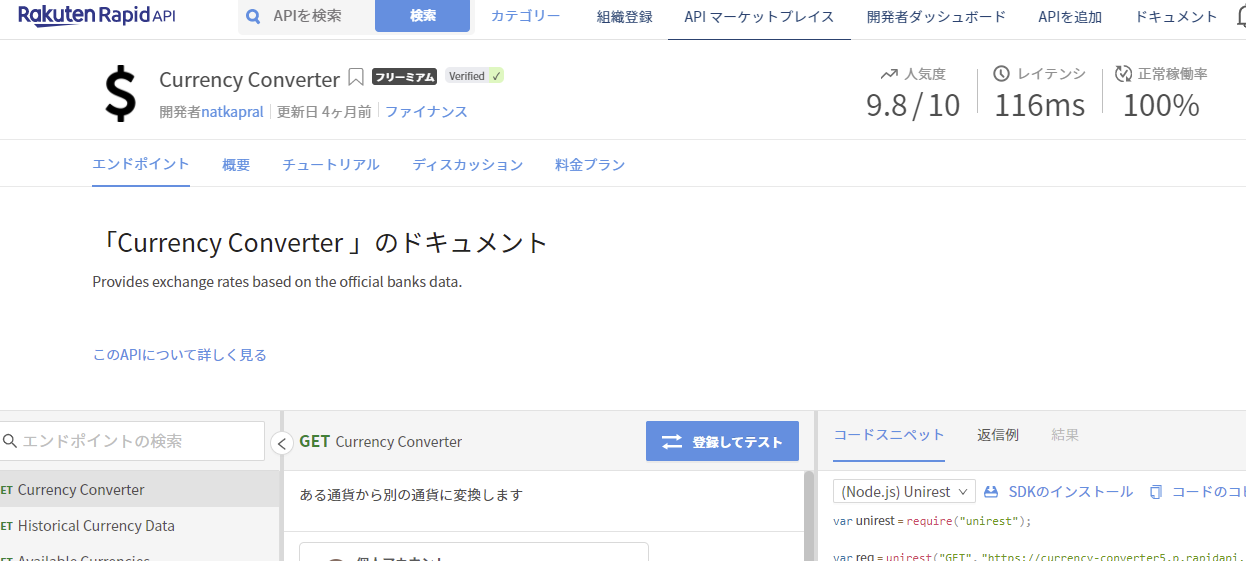Click このAPIについて詳しく見る link
The image size is (1246, 561).
point(179,355)
